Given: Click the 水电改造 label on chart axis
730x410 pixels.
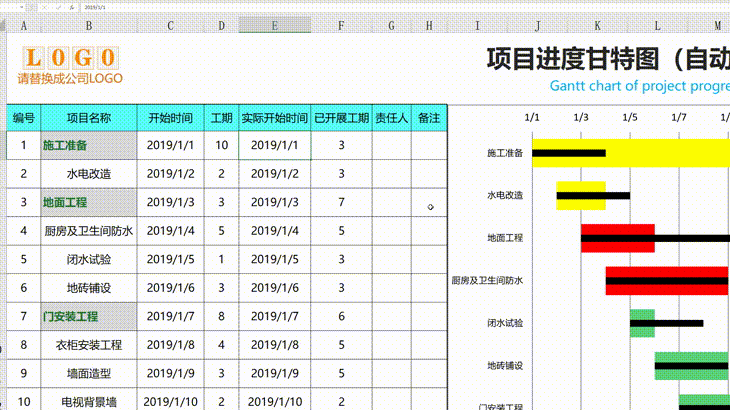Looking at the screenshot, I should pyautogui.click(x=505, y=195).
